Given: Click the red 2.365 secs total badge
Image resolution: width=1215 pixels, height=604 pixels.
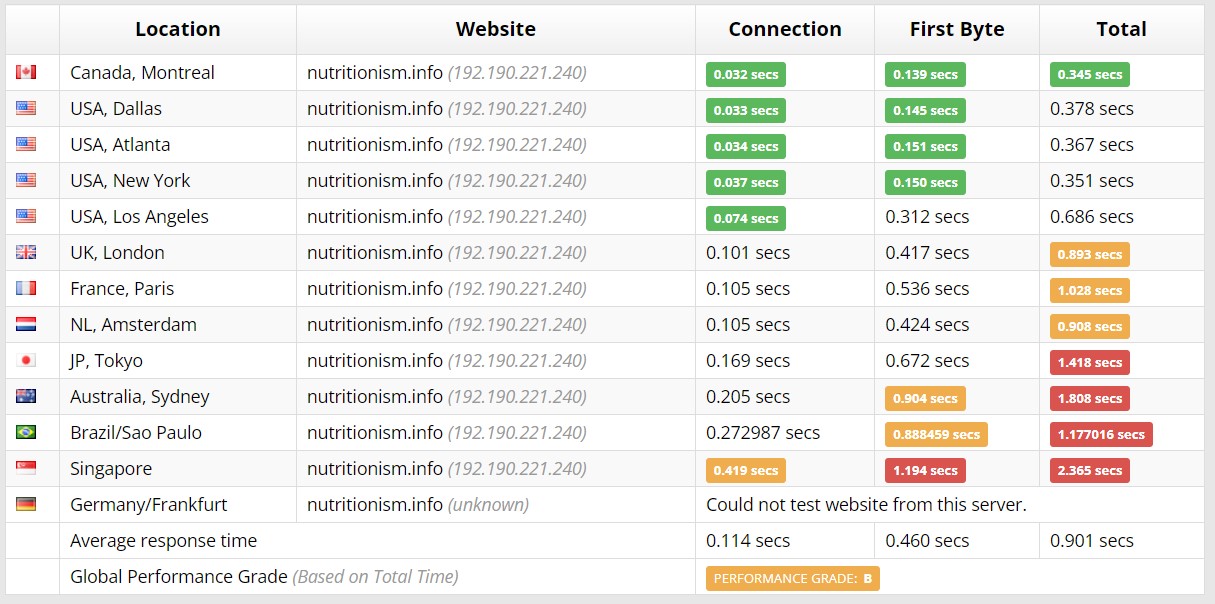Looking at the screenshot, I should pos(1090,470).
